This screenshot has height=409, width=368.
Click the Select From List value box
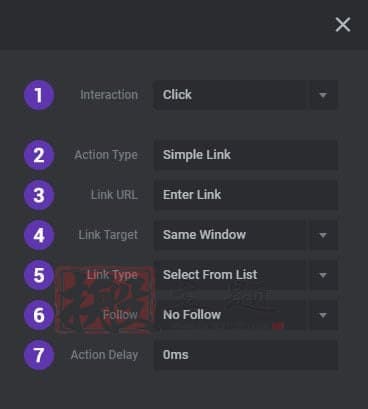click(230, 275)
